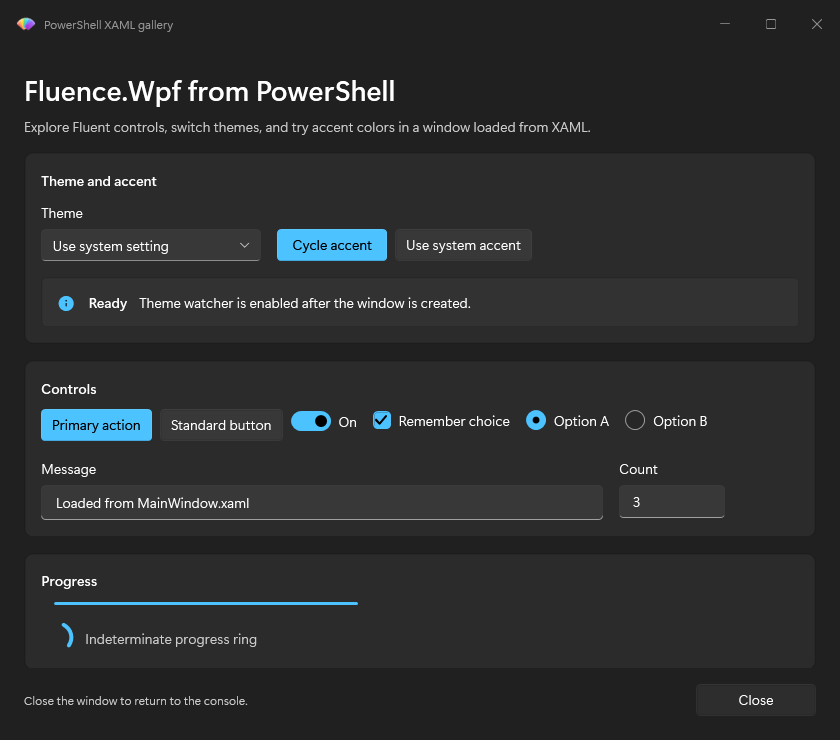Open the Theme dropdown 'Use system setting'

click(151, 245)
